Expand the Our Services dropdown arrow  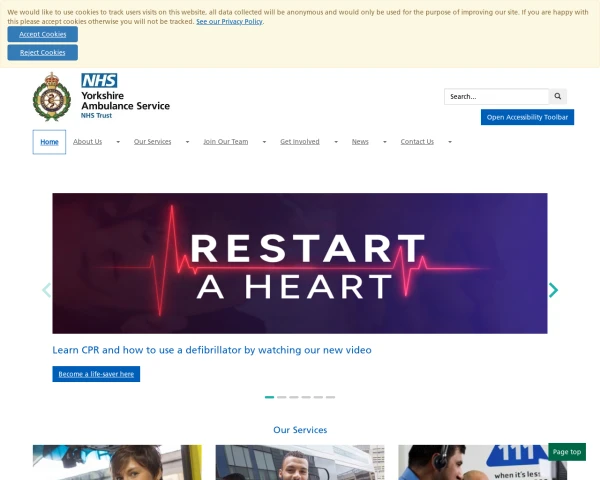click(187, 142)
